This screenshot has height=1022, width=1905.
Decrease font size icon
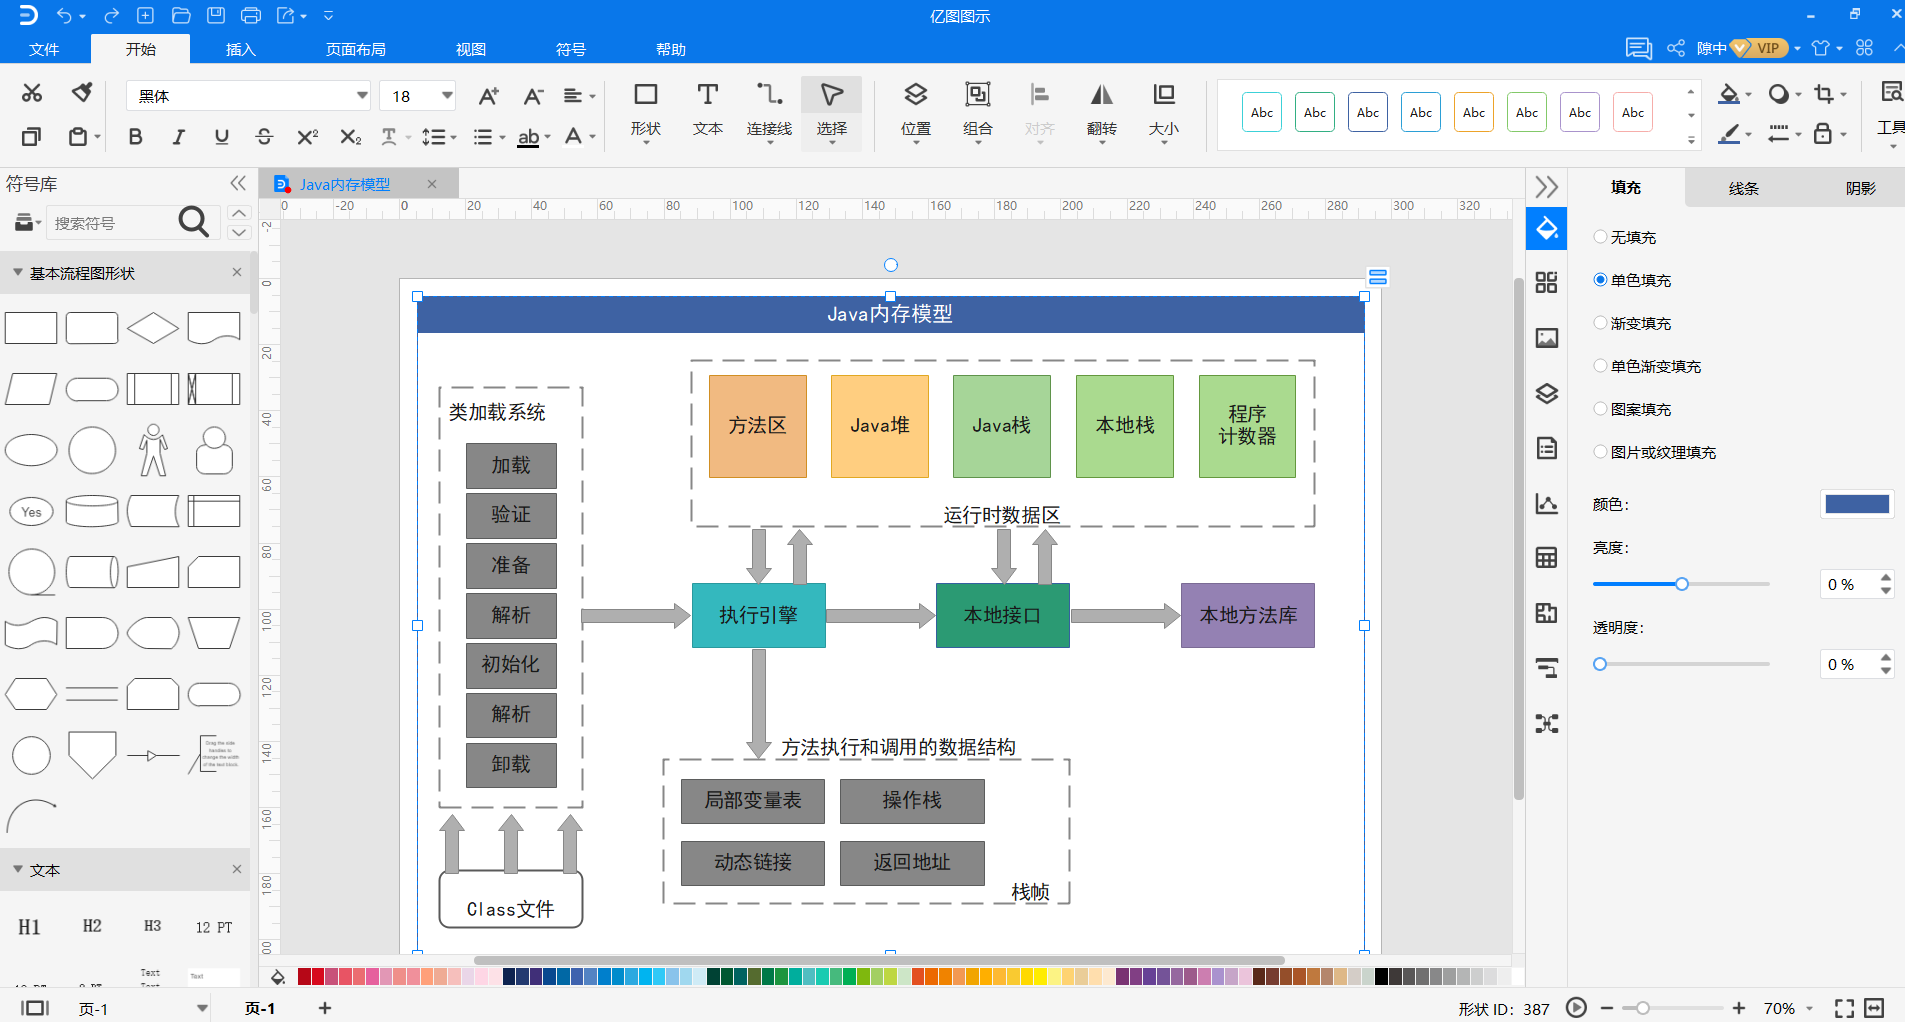pos(533,96)
